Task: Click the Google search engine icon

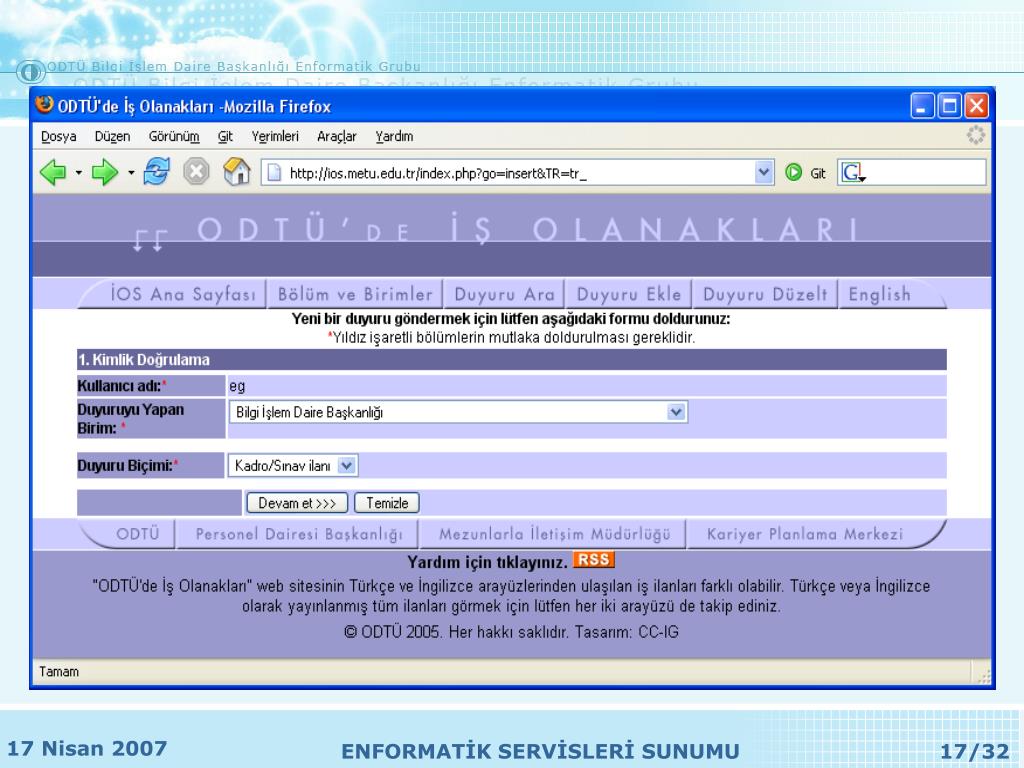Action: click(854, 172)
